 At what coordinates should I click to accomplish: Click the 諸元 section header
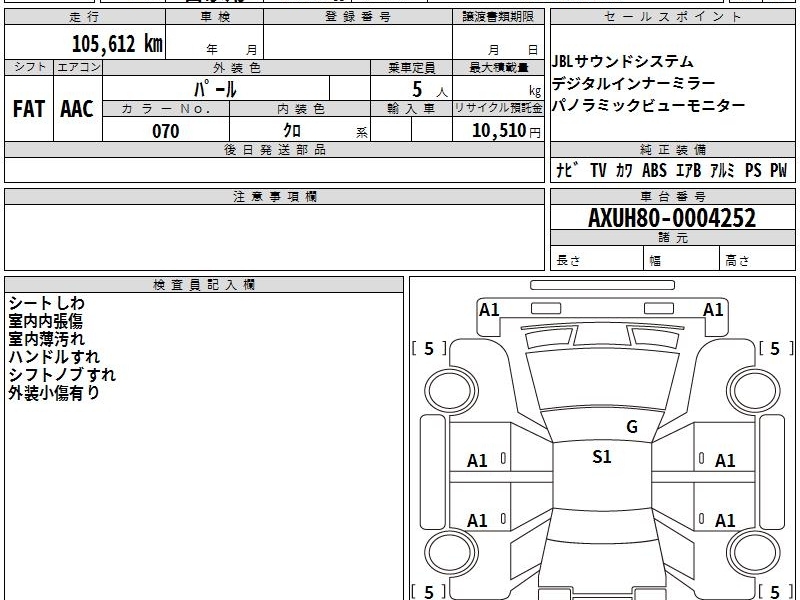click(672, 238)
